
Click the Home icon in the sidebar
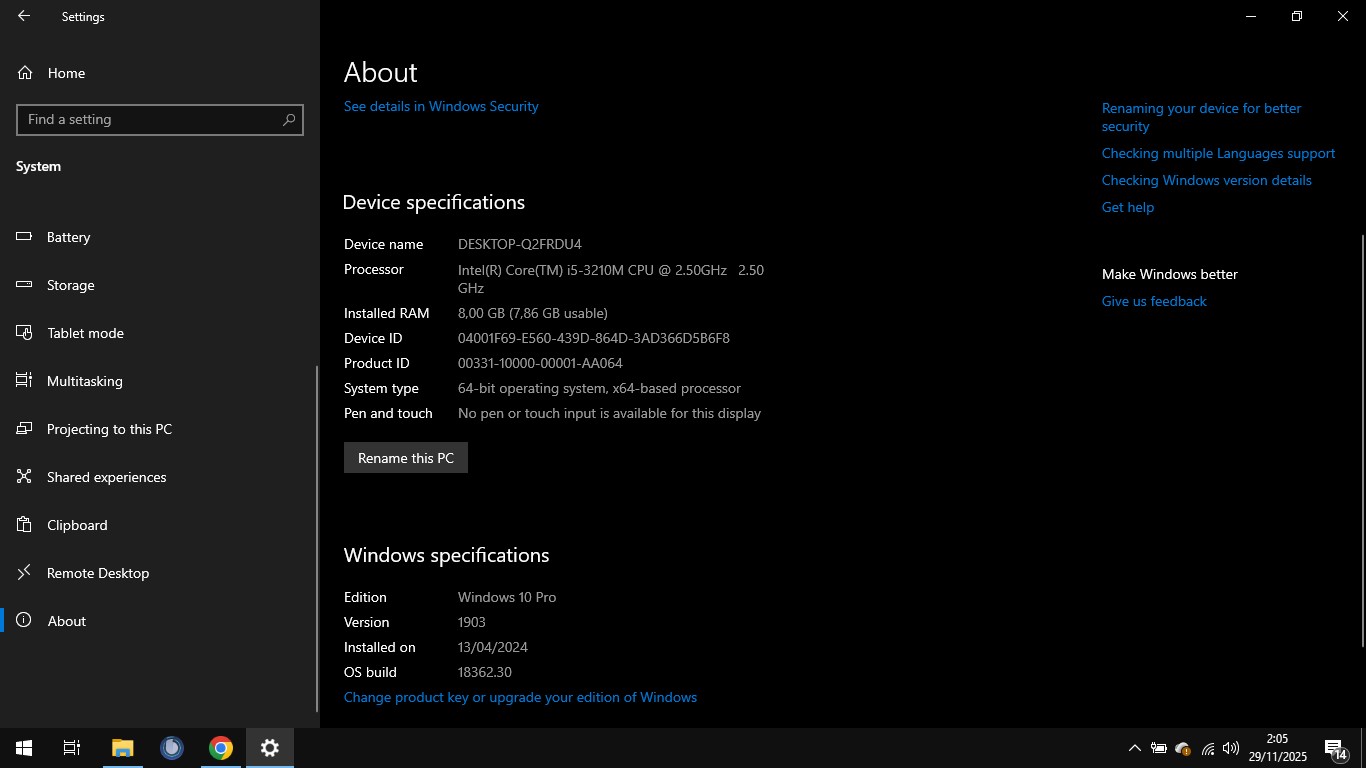[25, 73]
